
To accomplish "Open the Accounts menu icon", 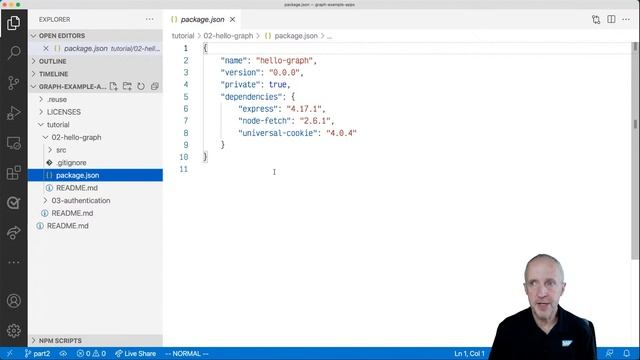I will click(x=13, y=301).
